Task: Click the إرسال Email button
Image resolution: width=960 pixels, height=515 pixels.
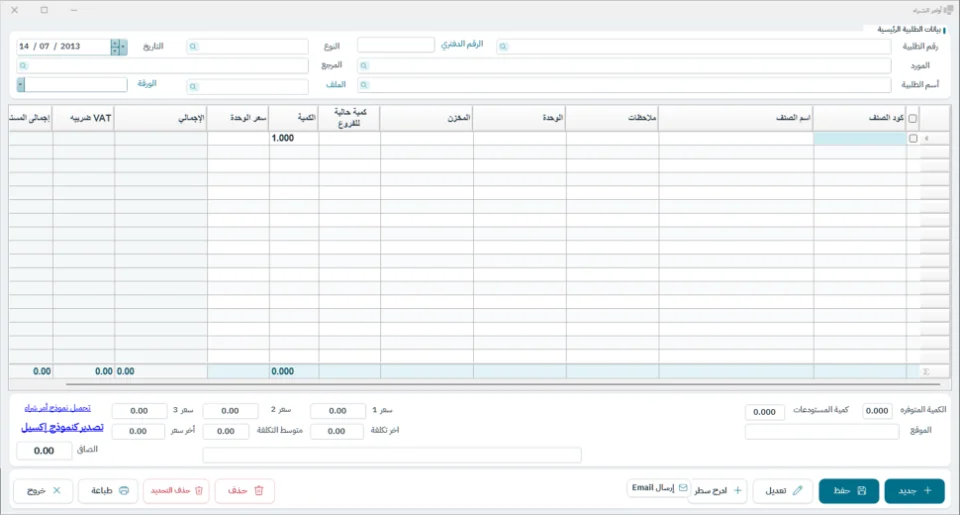Action: 659,488
